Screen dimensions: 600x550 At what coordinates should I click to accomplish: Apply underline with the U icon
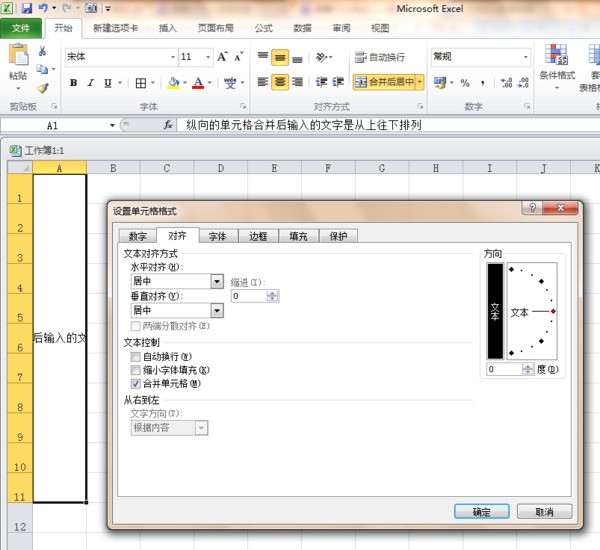[x=105, y=83]
